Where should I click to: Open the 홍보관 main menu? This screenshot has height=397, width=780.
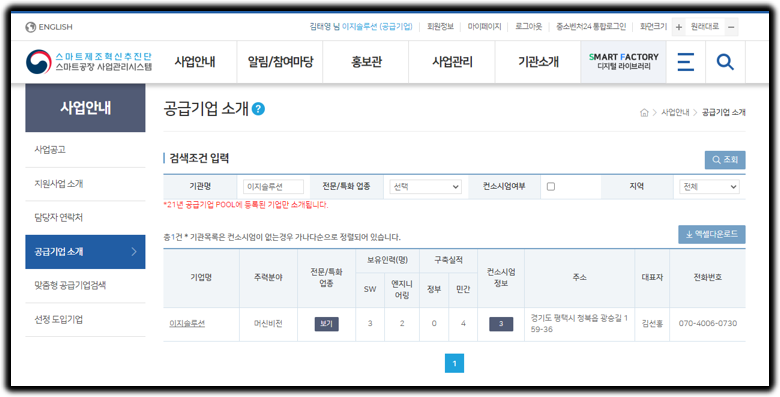click(x=366, y=62)
